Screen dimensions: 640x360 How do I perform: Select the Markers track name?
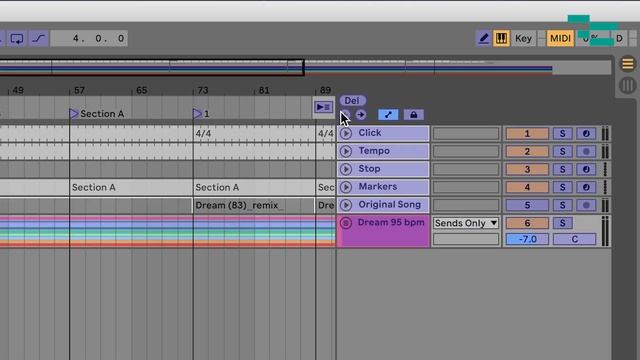378,187
